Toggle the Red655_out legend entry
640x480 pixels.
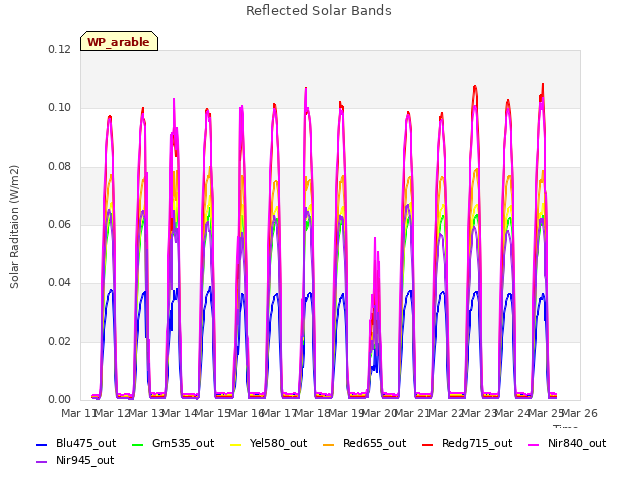point(364,444)
